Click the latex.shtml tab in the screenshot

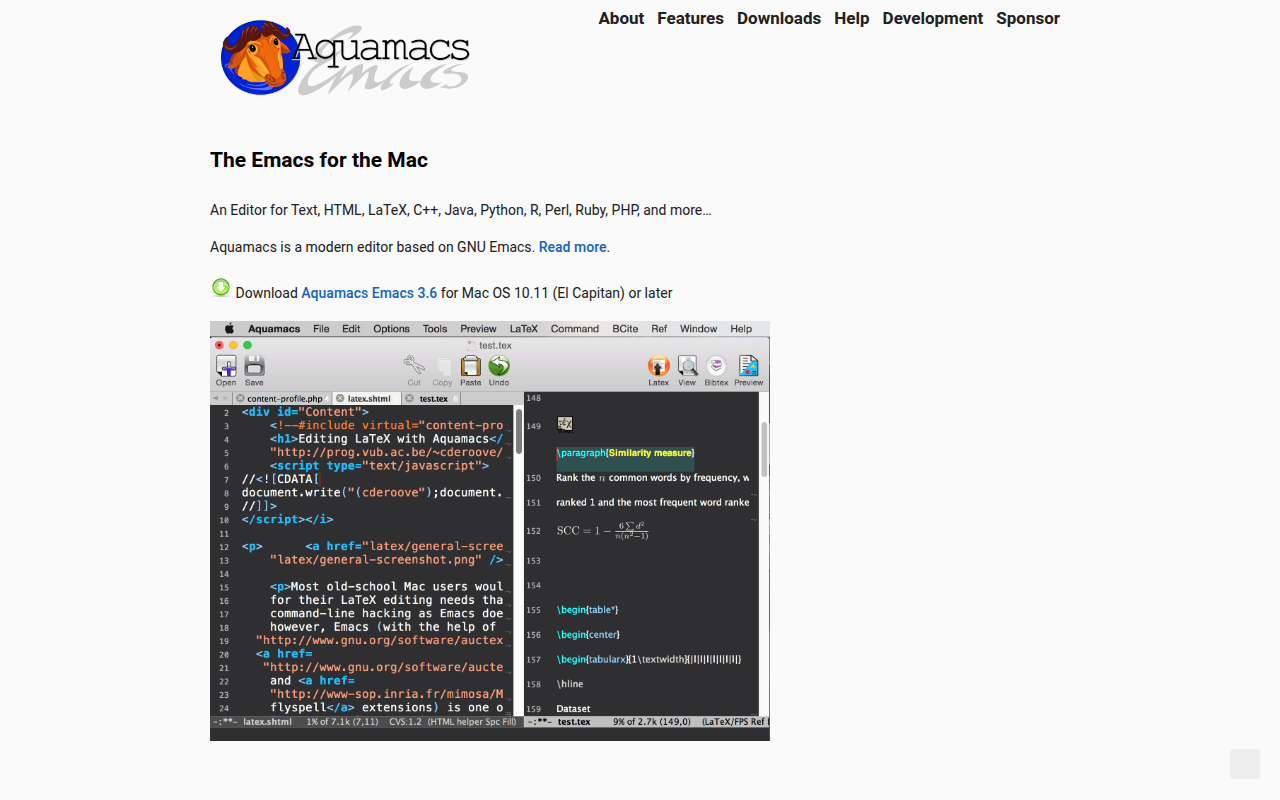click(x=369, y=398)
